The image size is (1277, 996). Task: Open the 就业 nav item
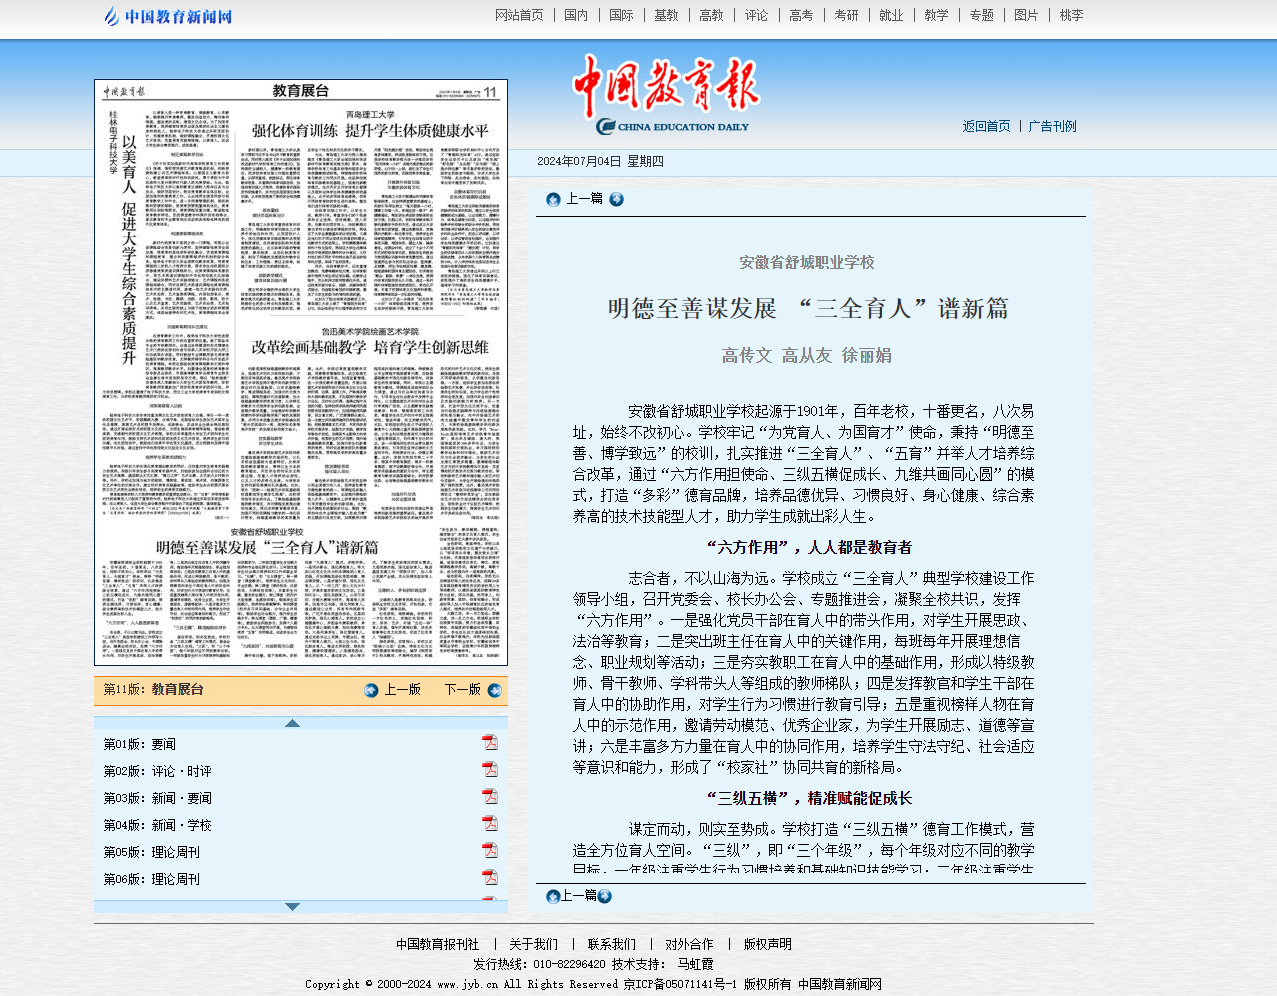(891, 15)
